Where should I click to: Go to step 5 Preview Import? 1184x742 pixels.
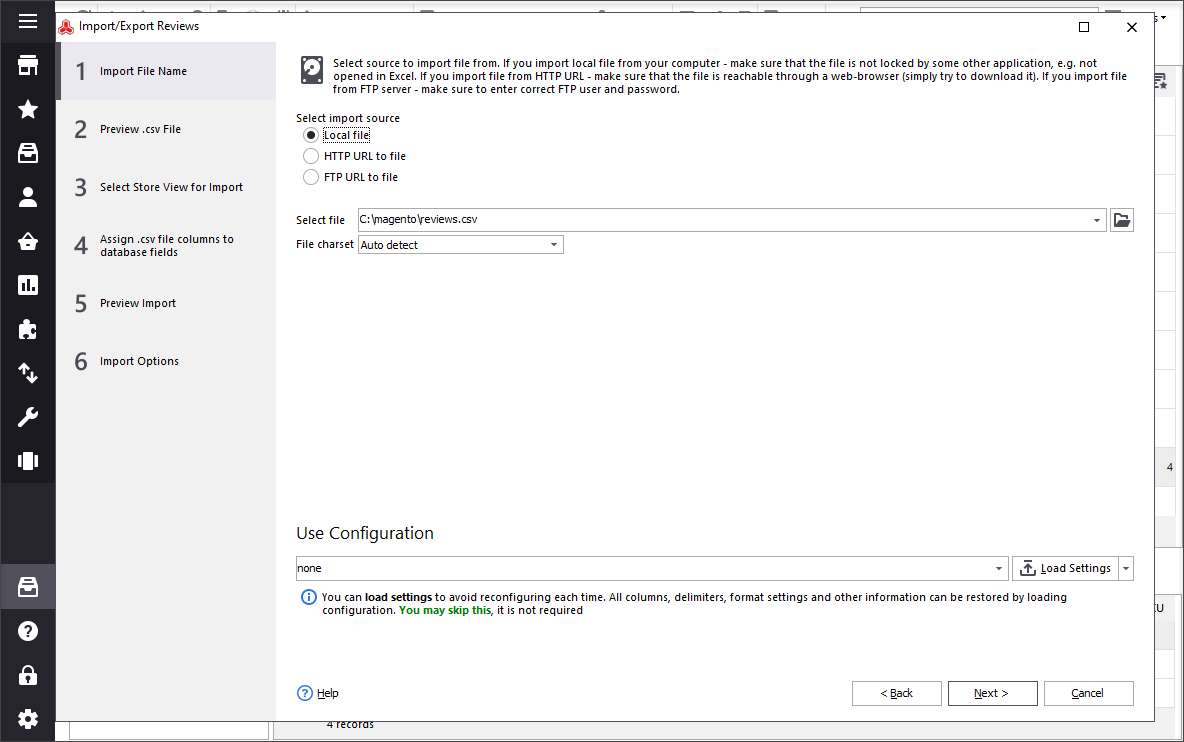(166, 303)
